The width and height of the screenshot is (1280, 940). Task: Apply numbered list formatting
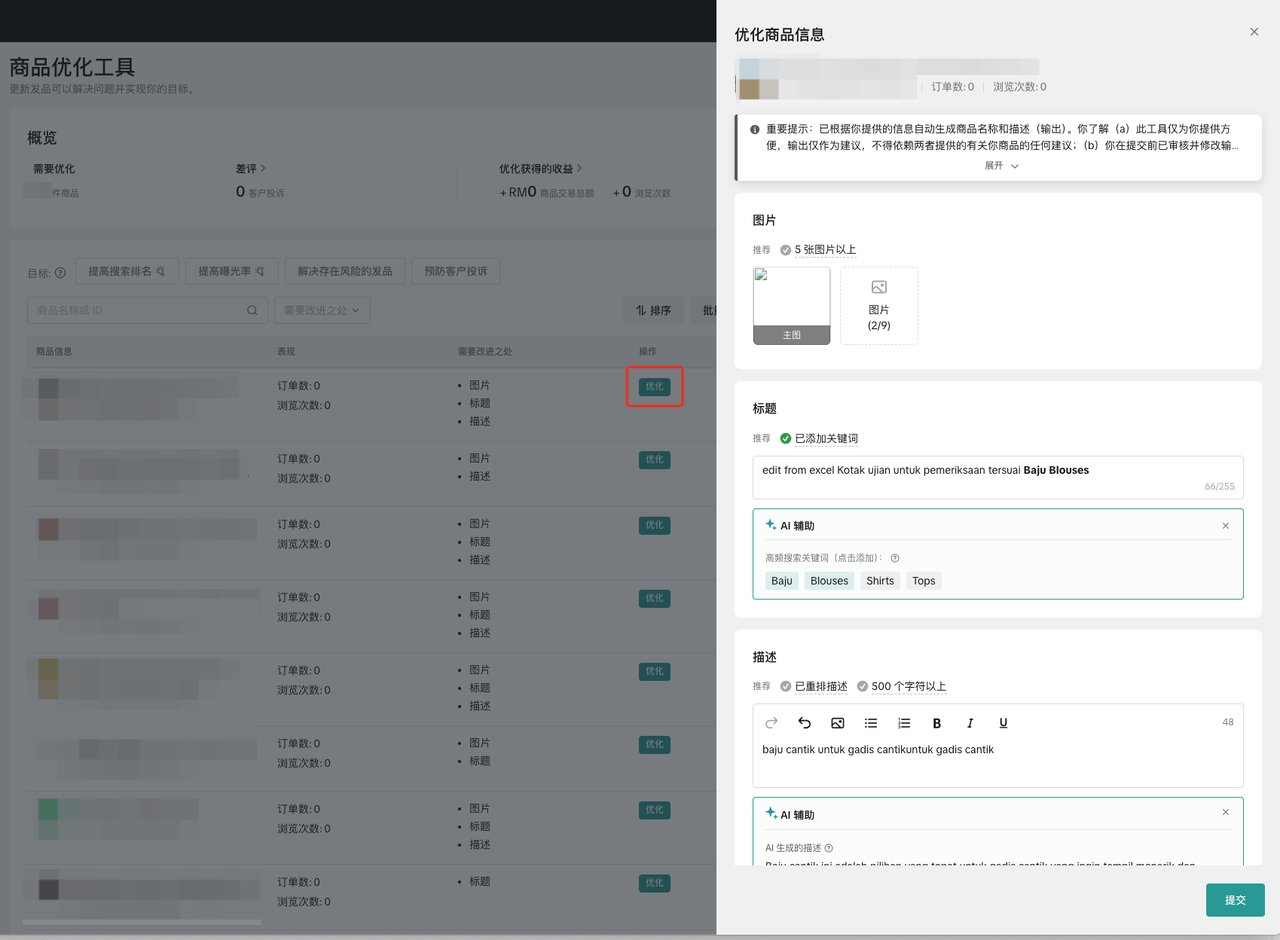point(904,723)
